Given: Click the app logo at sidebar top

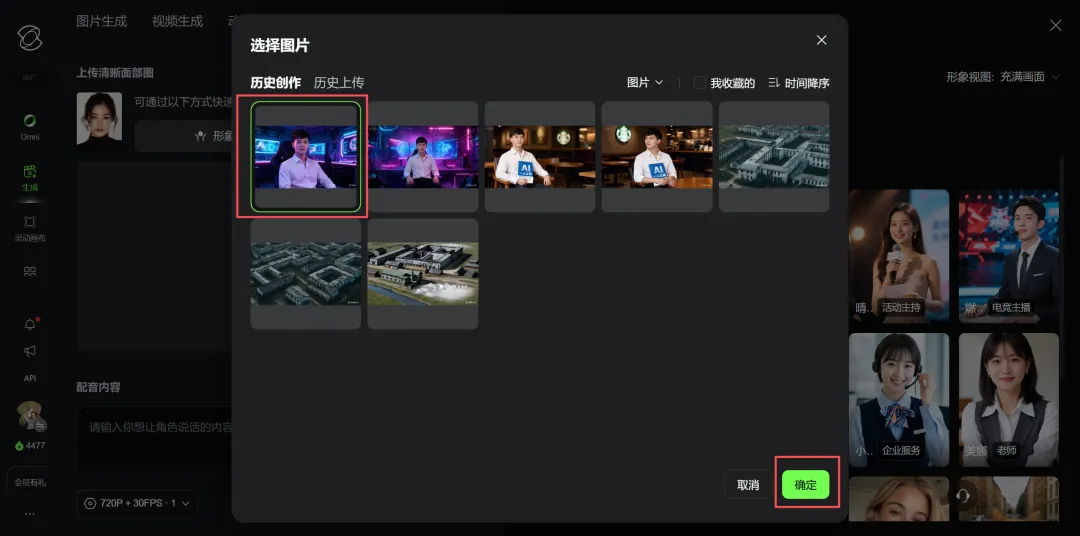Looking at the screenshot, I should point(30,38).
